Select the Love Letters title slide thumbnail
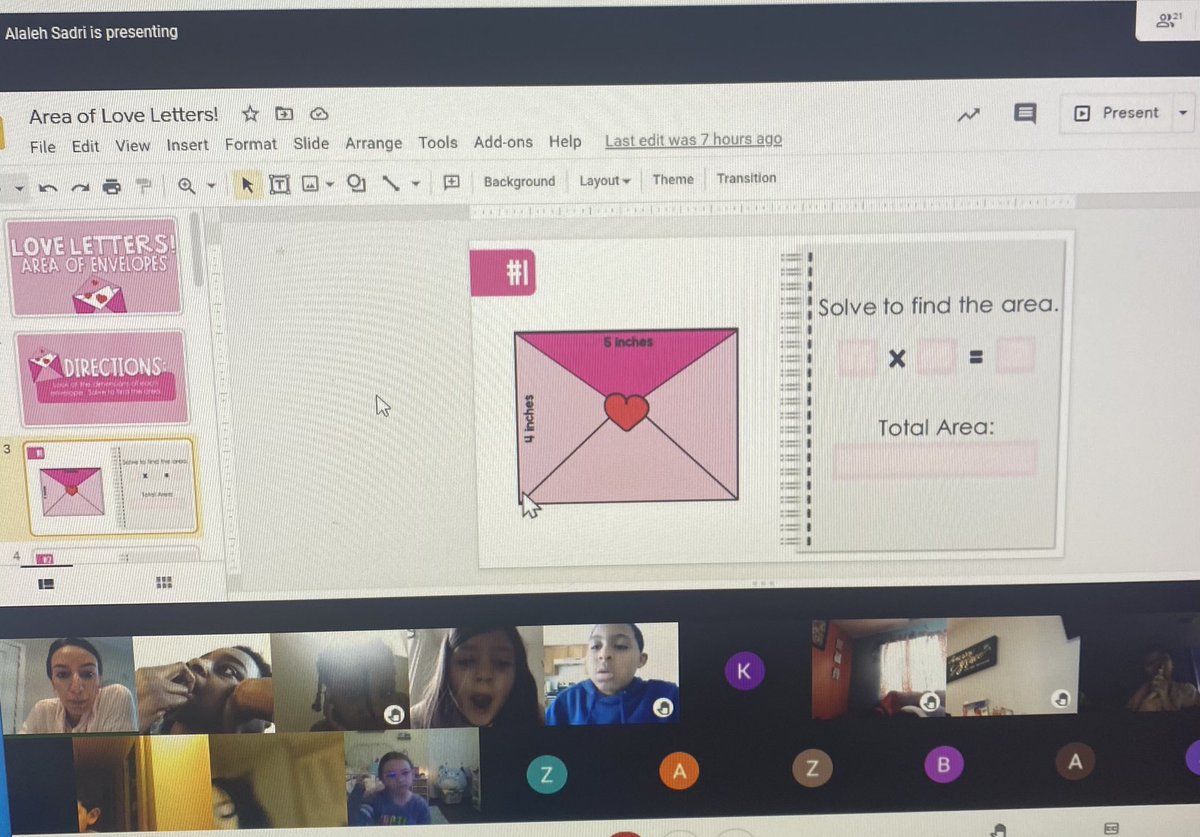Viewport: 1200px width, 837px height. click(95, 266)
